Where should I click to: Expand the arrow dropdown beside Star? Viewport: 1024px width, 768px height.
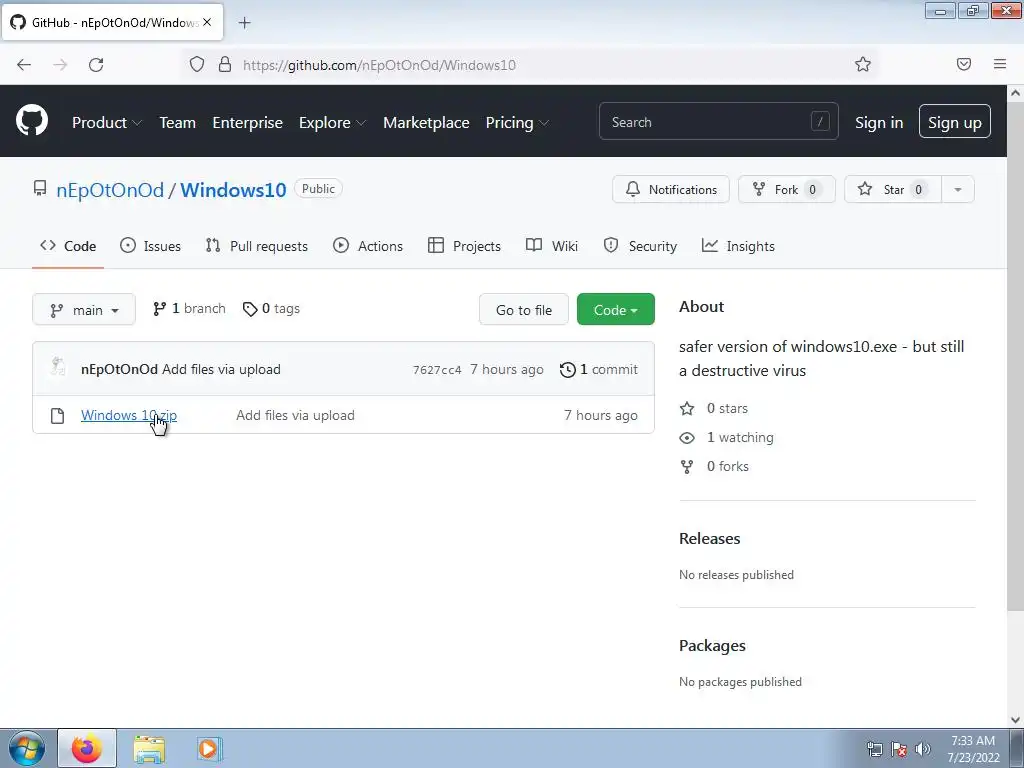[x=957, y=189]
